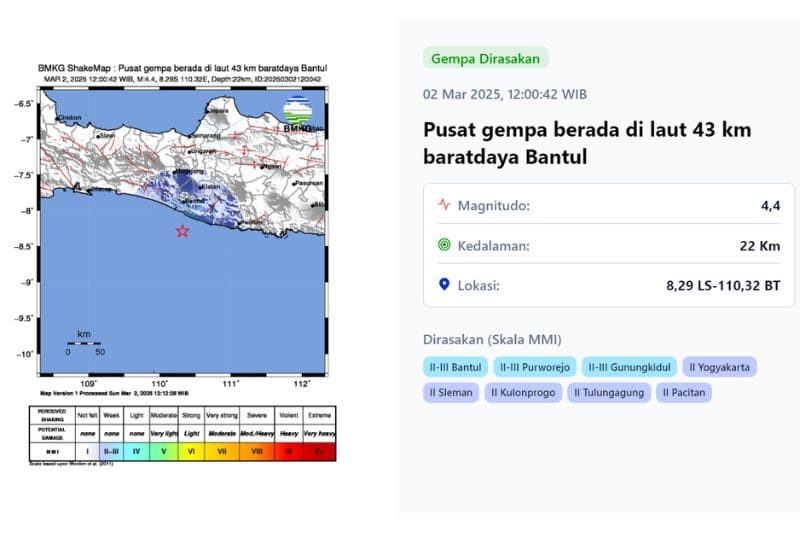
Task: Click the blue location pin icon
Action: tap(444, 285)
